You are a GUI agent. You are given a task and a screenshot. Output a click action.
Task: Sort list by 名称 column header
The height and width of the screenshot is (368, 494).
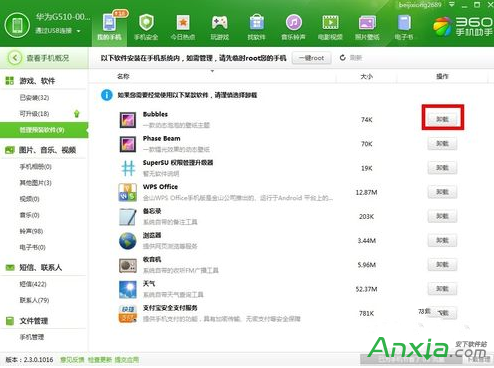(x=123, y=76)
